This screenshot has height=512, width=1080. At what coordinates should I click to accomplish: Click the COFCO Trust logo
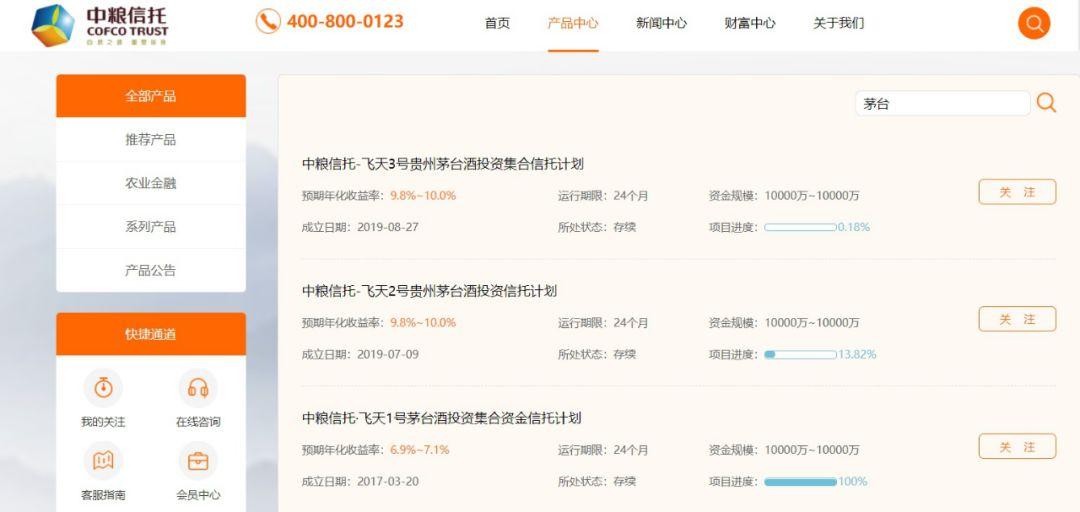[100, 25]
